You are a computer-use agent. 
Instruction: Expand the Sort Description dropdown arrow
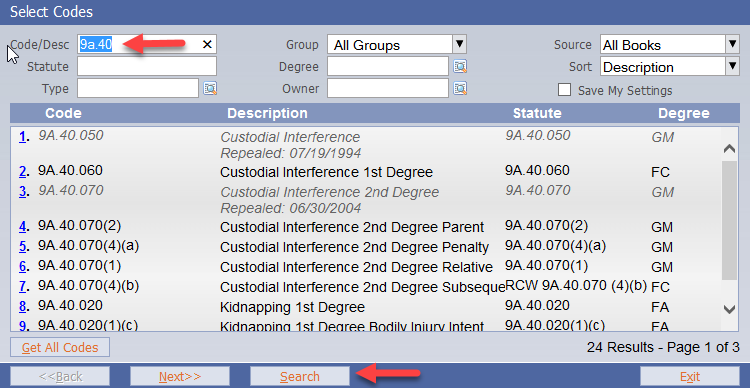733,66
